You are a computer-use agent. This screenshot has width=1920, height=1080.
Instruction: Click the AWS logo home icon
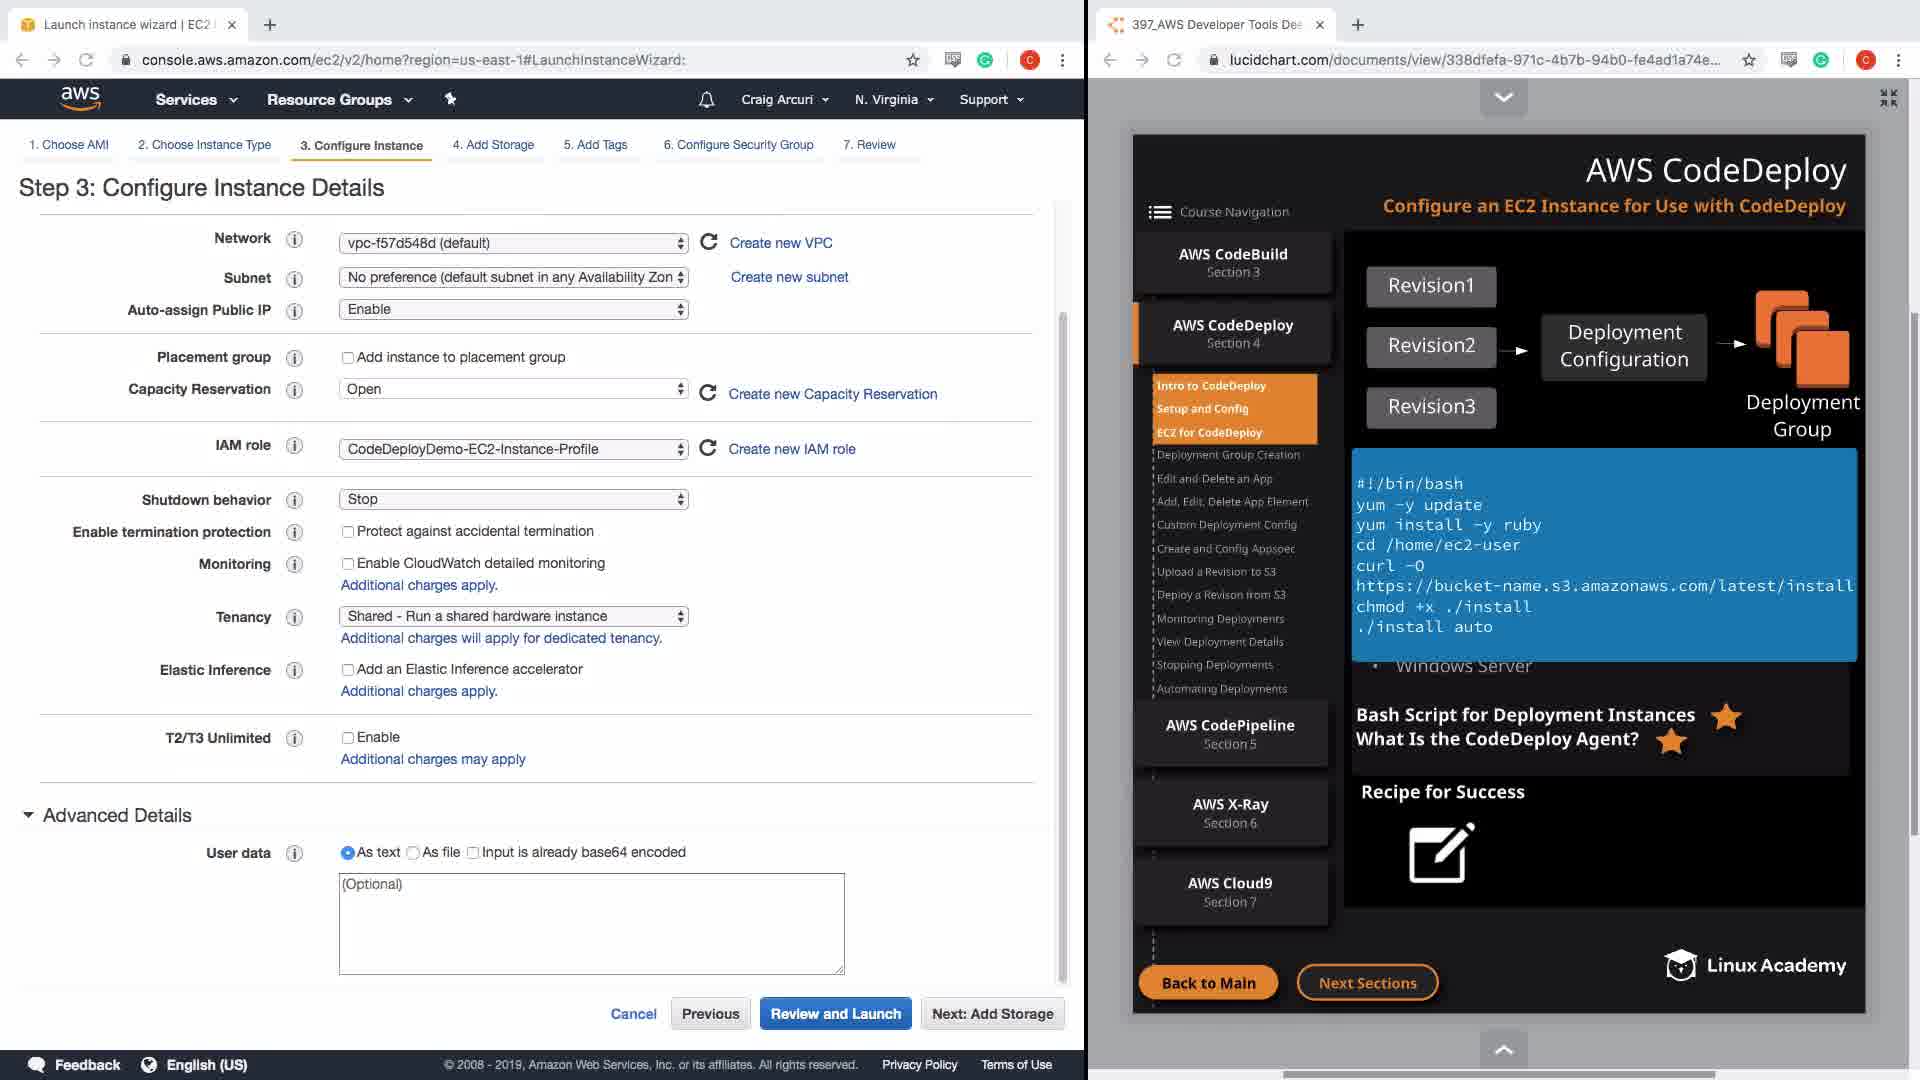pos(80,98)
